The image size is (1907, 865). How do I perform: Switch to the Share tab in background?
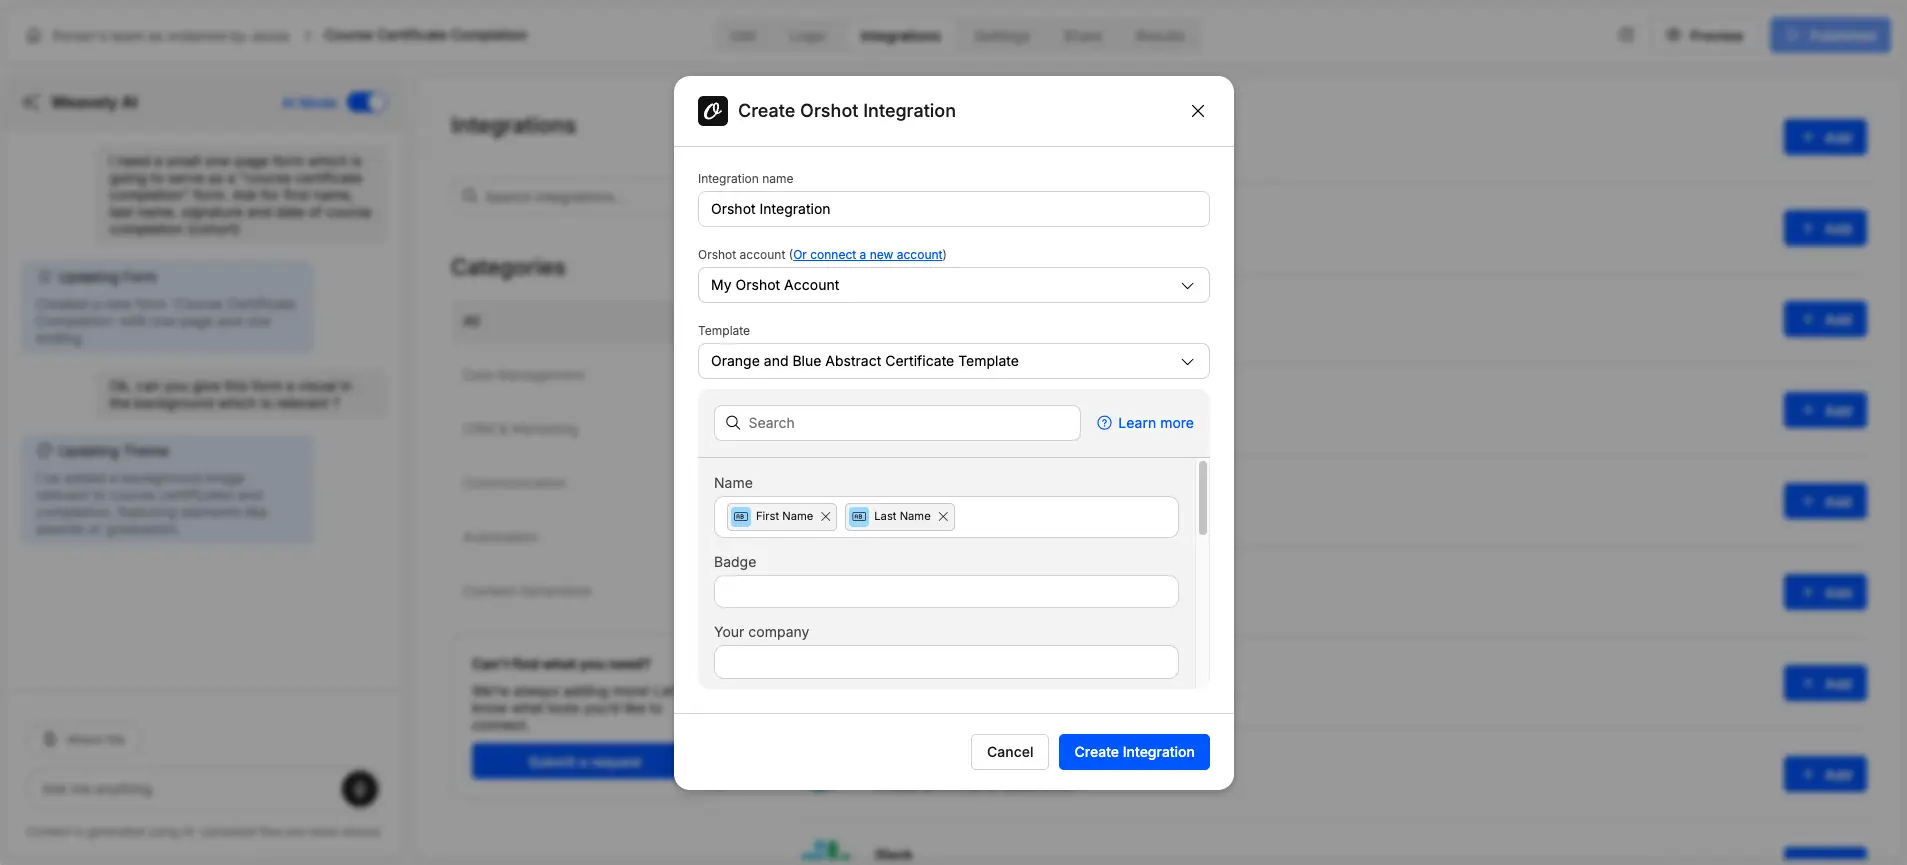click(x=1083, y=36)
